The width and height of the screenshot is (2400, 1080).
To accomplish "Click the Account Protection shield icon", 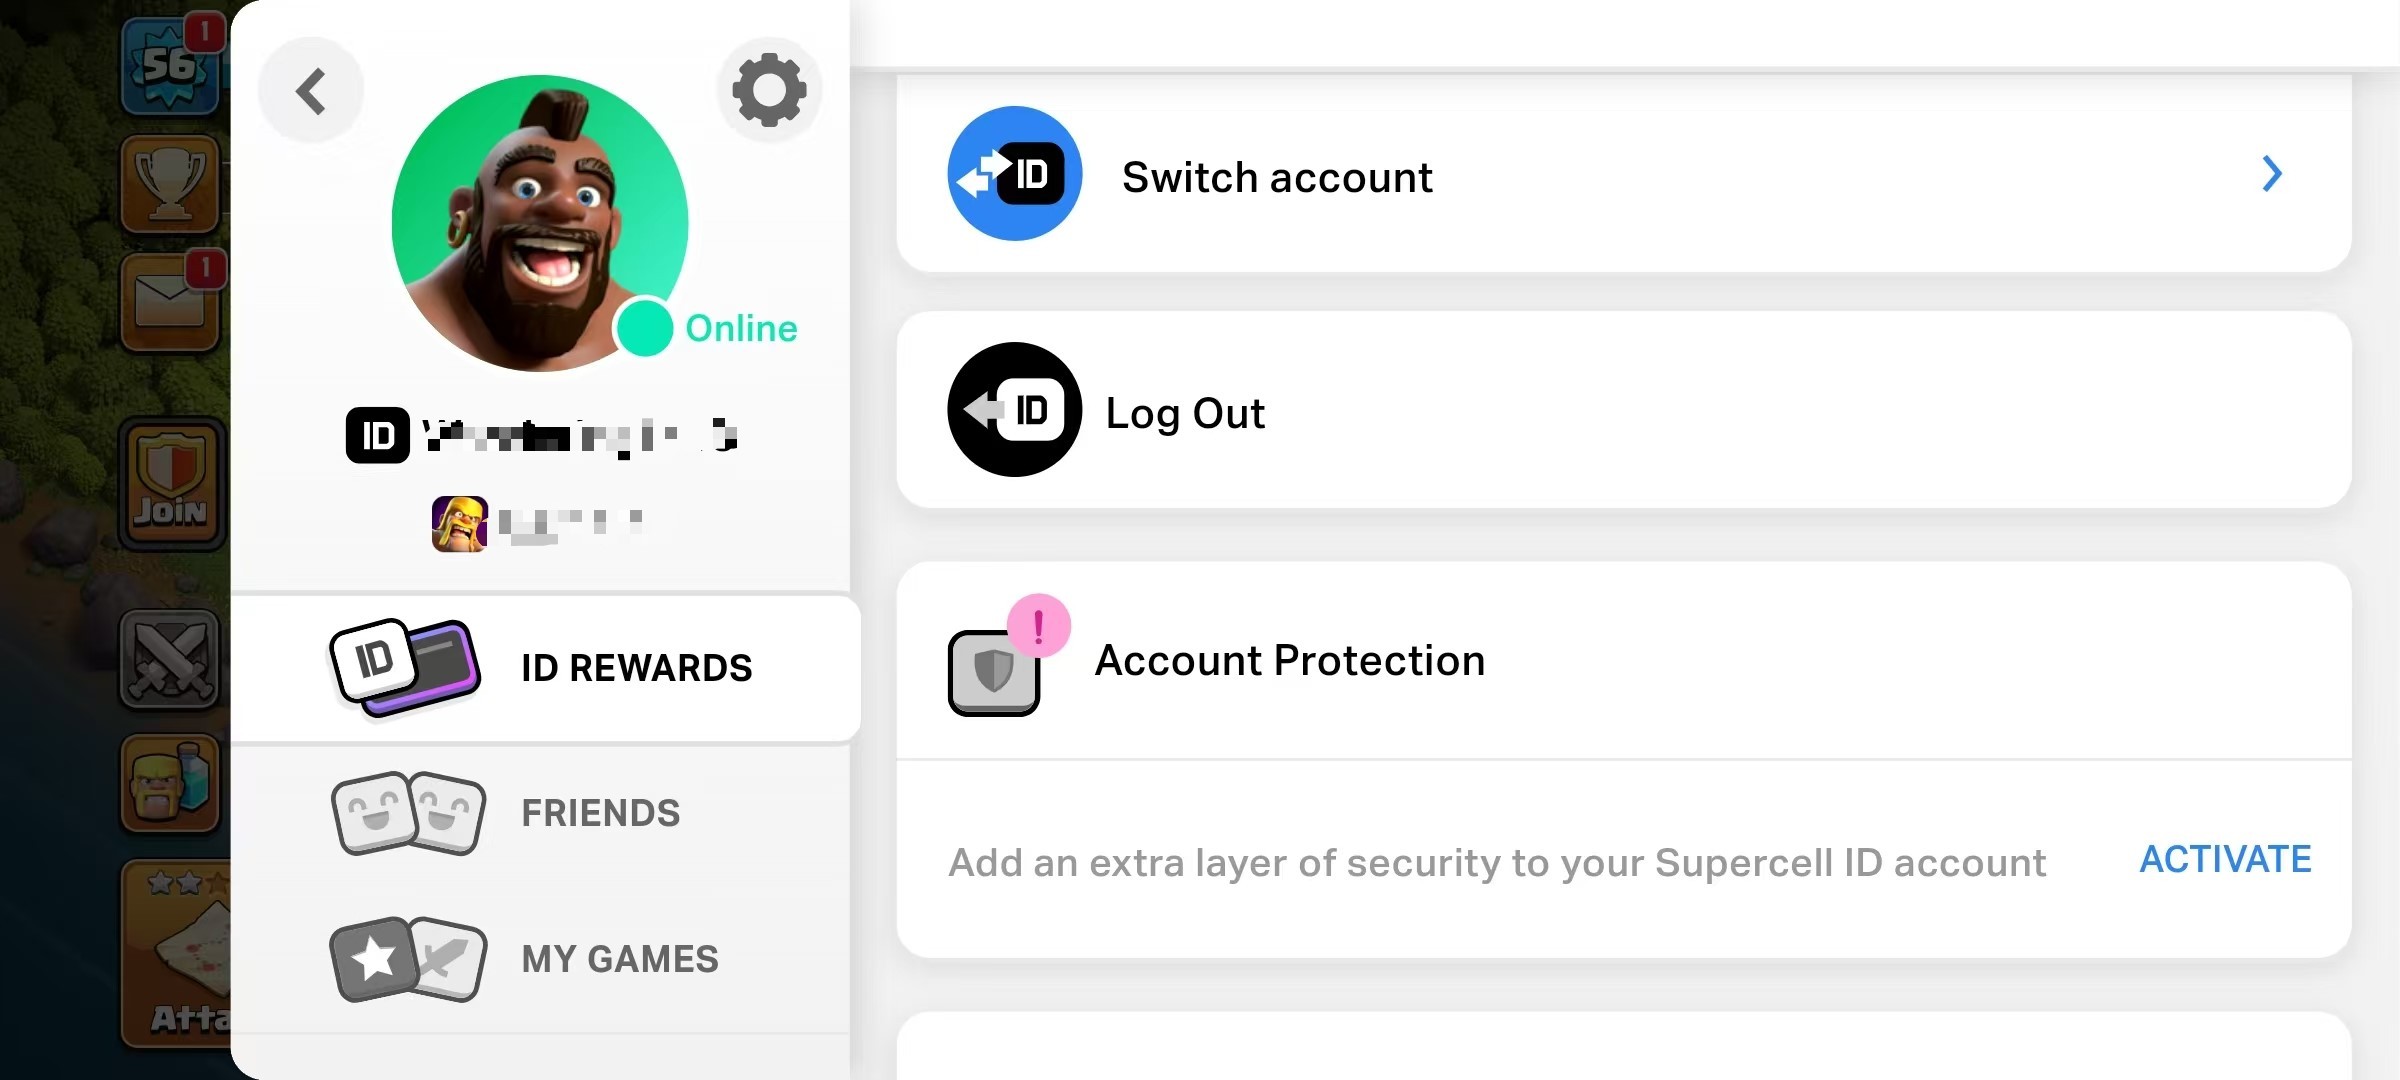I will (994, 671).
